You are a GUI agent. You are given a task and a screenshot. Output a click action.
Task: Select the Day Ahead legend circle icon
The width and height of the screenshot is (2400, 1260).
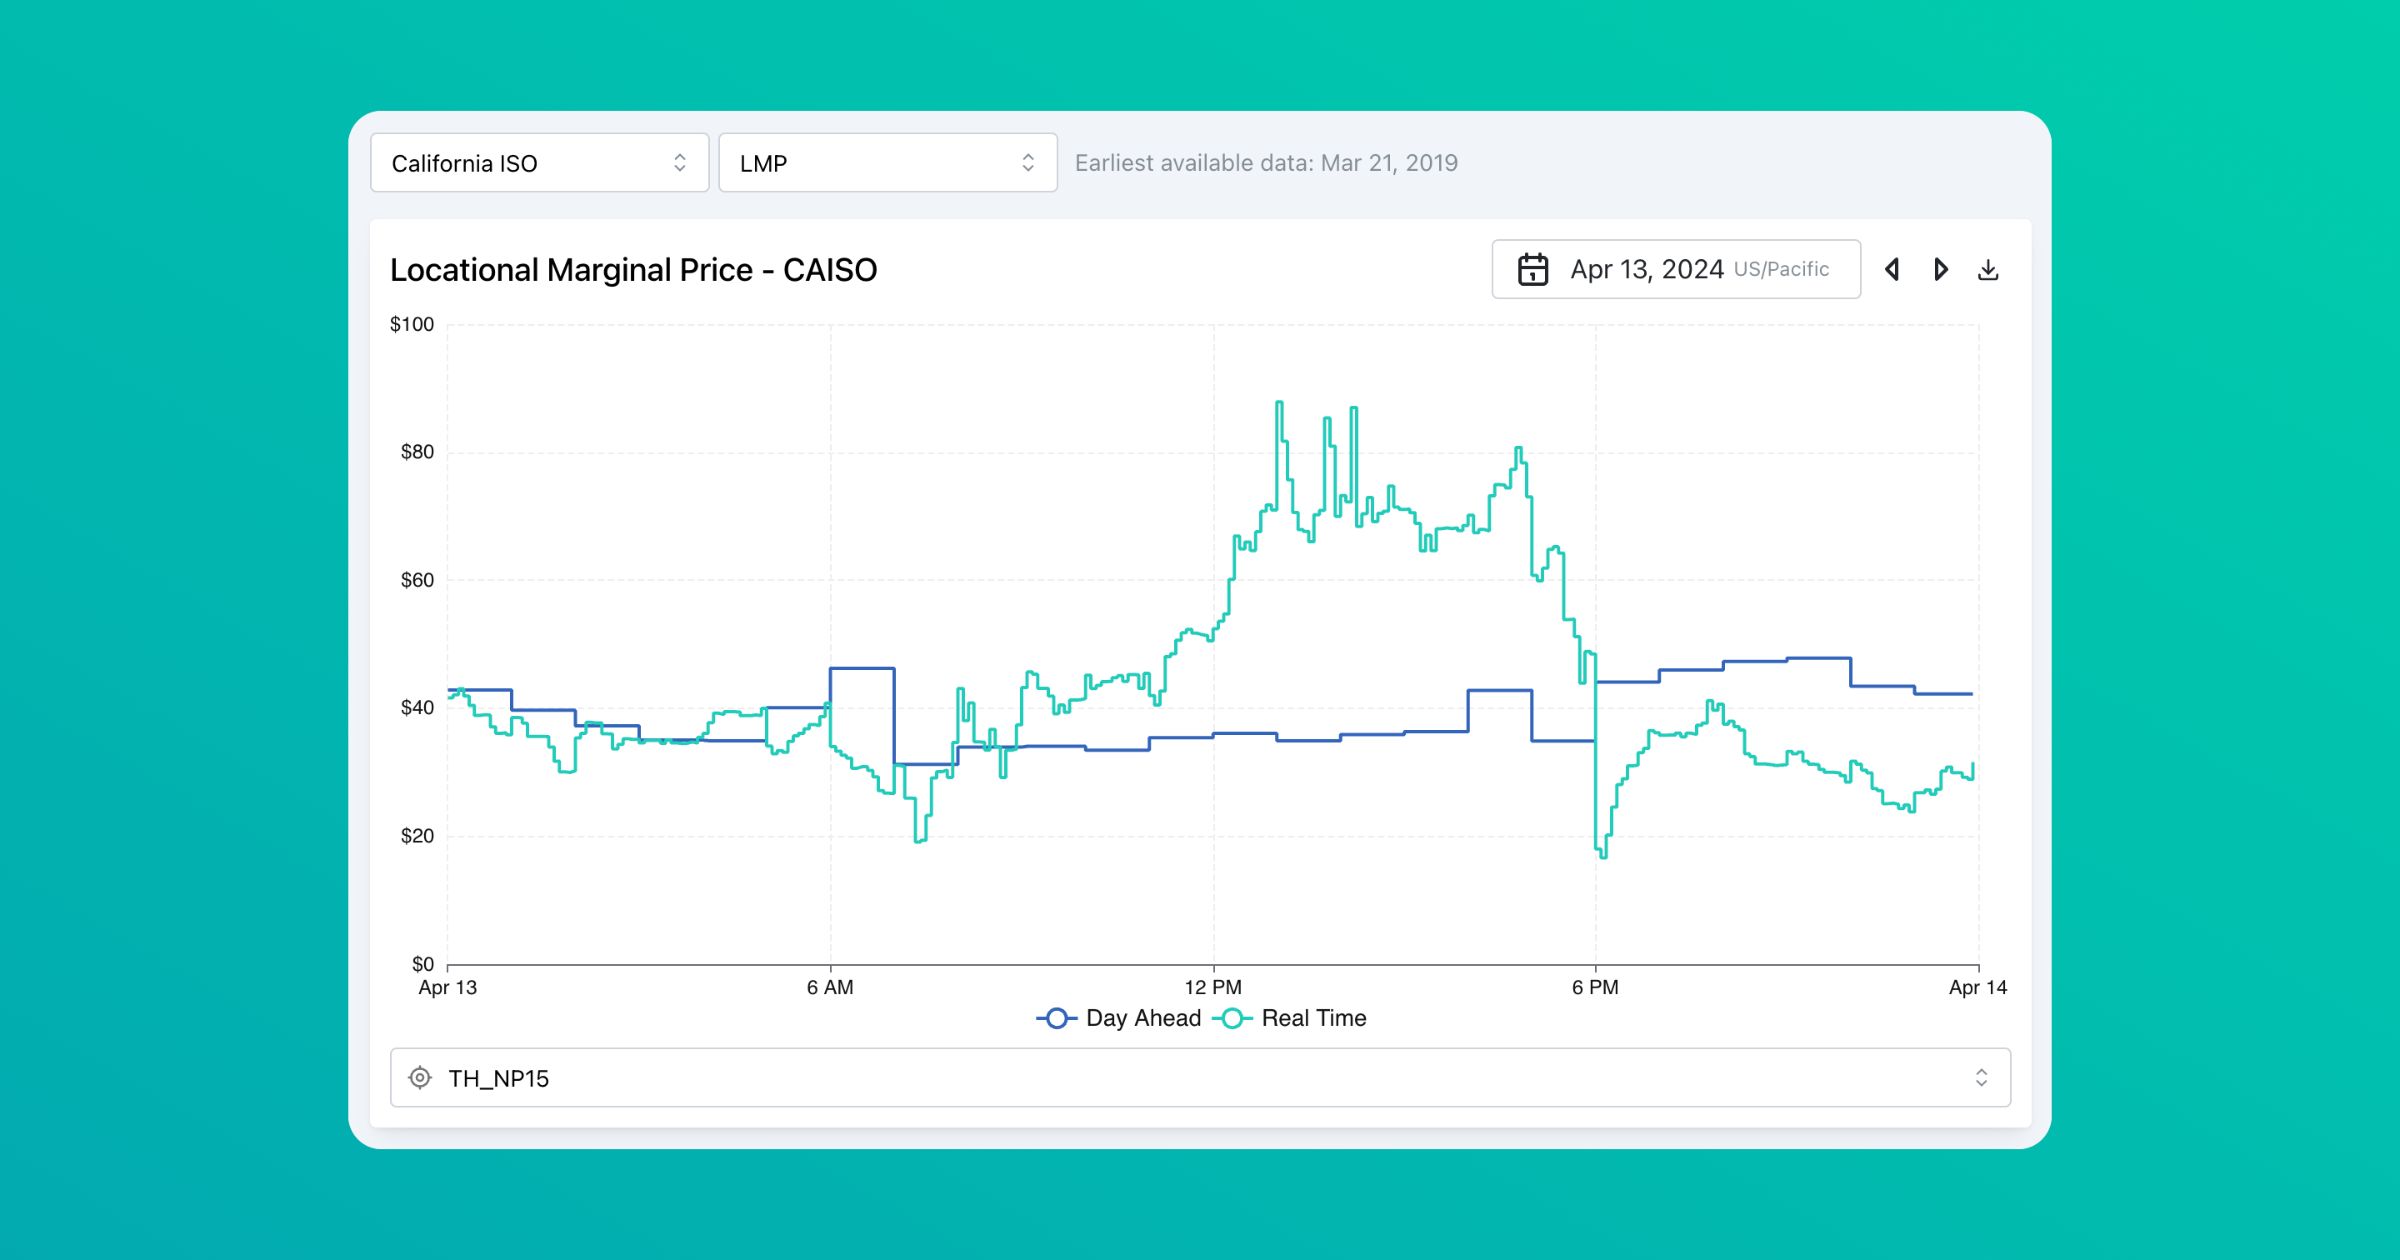point(1057,1018)
